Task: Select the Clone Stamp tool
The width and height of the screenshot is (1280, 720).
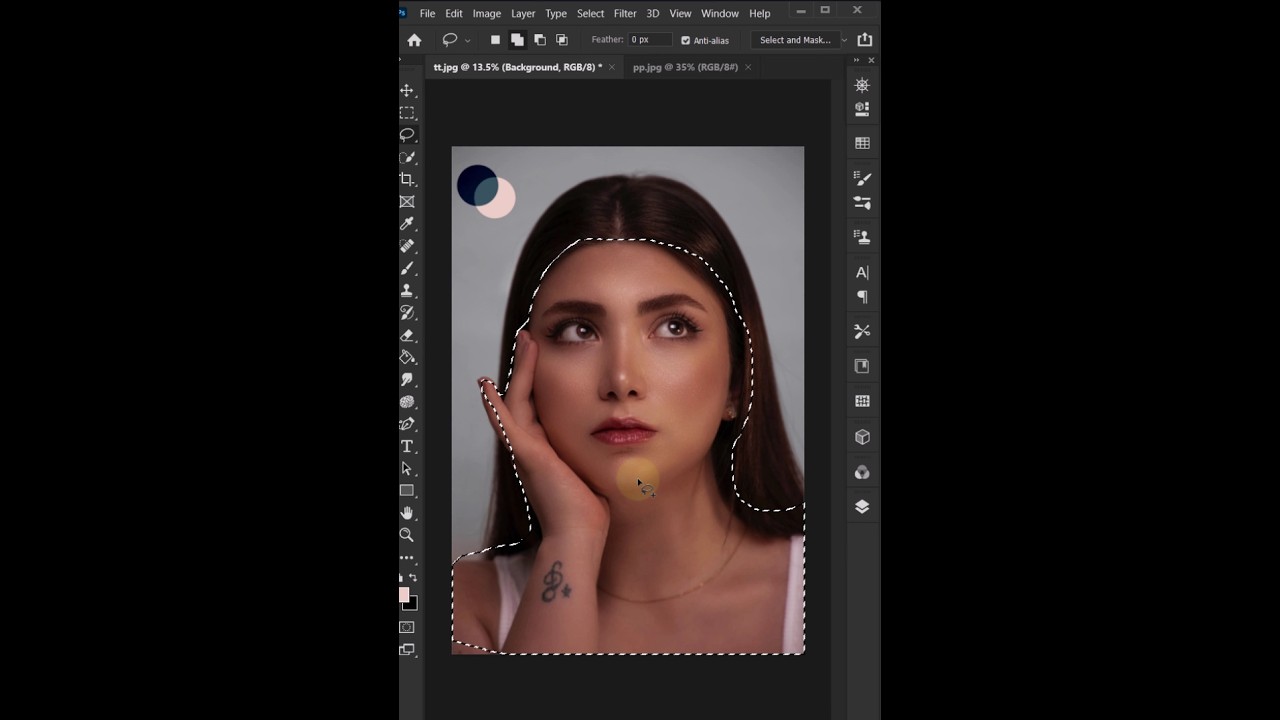Action: pyautogui.click(x=407, y=290)
